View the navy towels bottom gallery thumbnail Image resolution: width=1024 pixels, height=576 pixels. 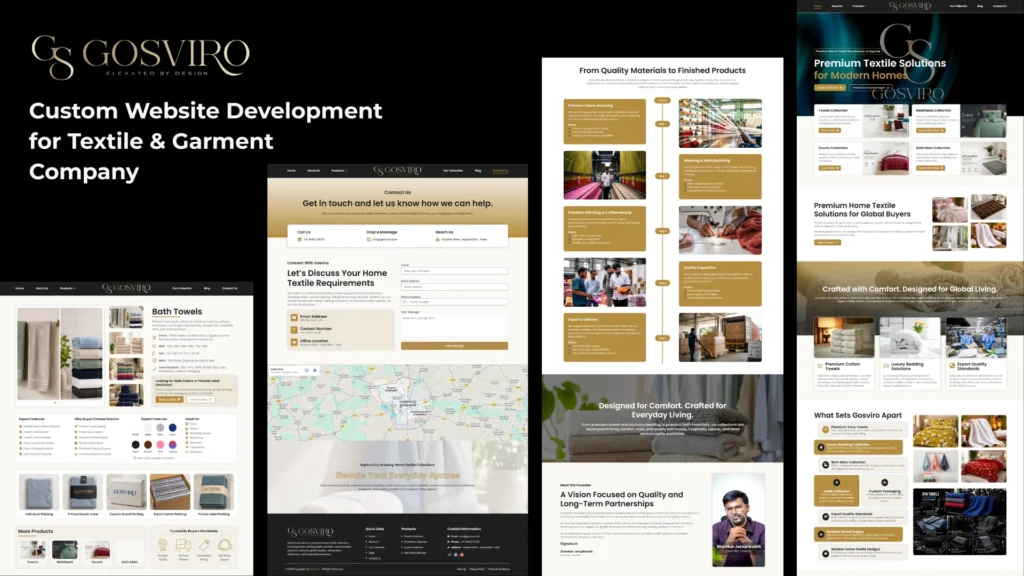pyautogui.click(x=126, y=394)
